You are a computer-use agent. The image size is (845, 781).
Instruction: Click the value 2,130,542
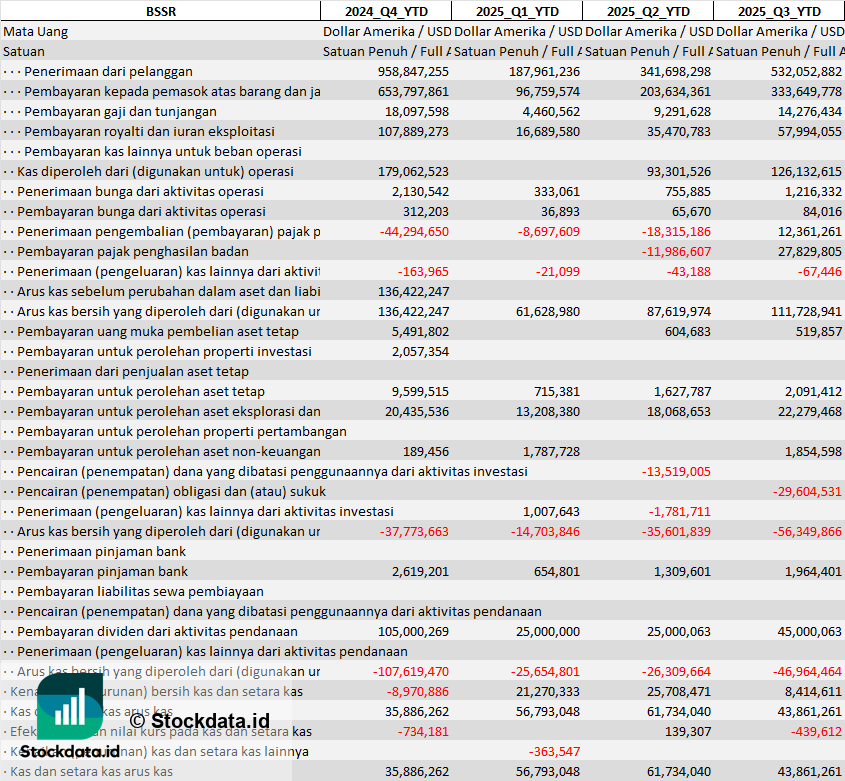(x=420, y=191)
